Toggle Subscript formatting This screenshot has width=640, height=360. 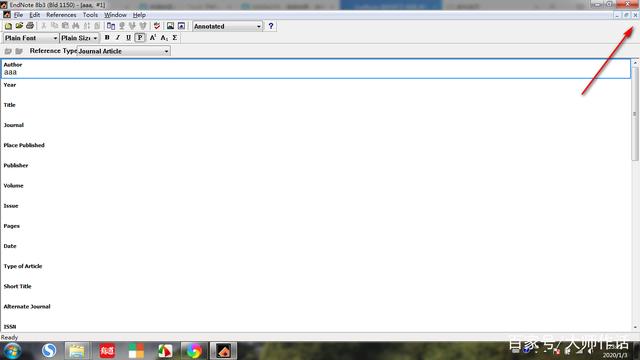tap(164, 38)
